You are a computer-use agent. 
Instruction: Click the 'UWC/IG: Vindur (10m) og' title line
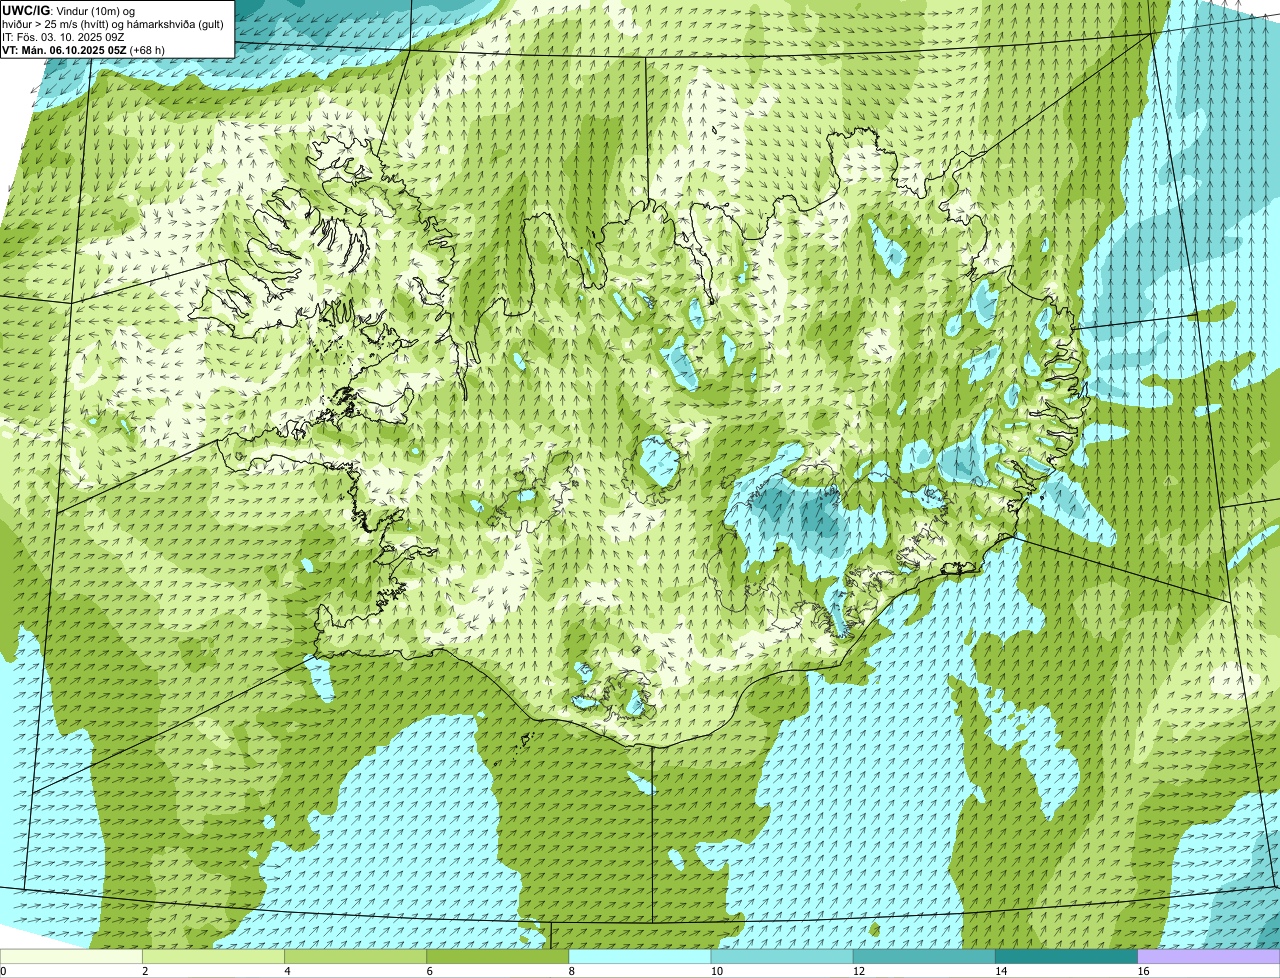pyautogui.click(x=68, y=10)
